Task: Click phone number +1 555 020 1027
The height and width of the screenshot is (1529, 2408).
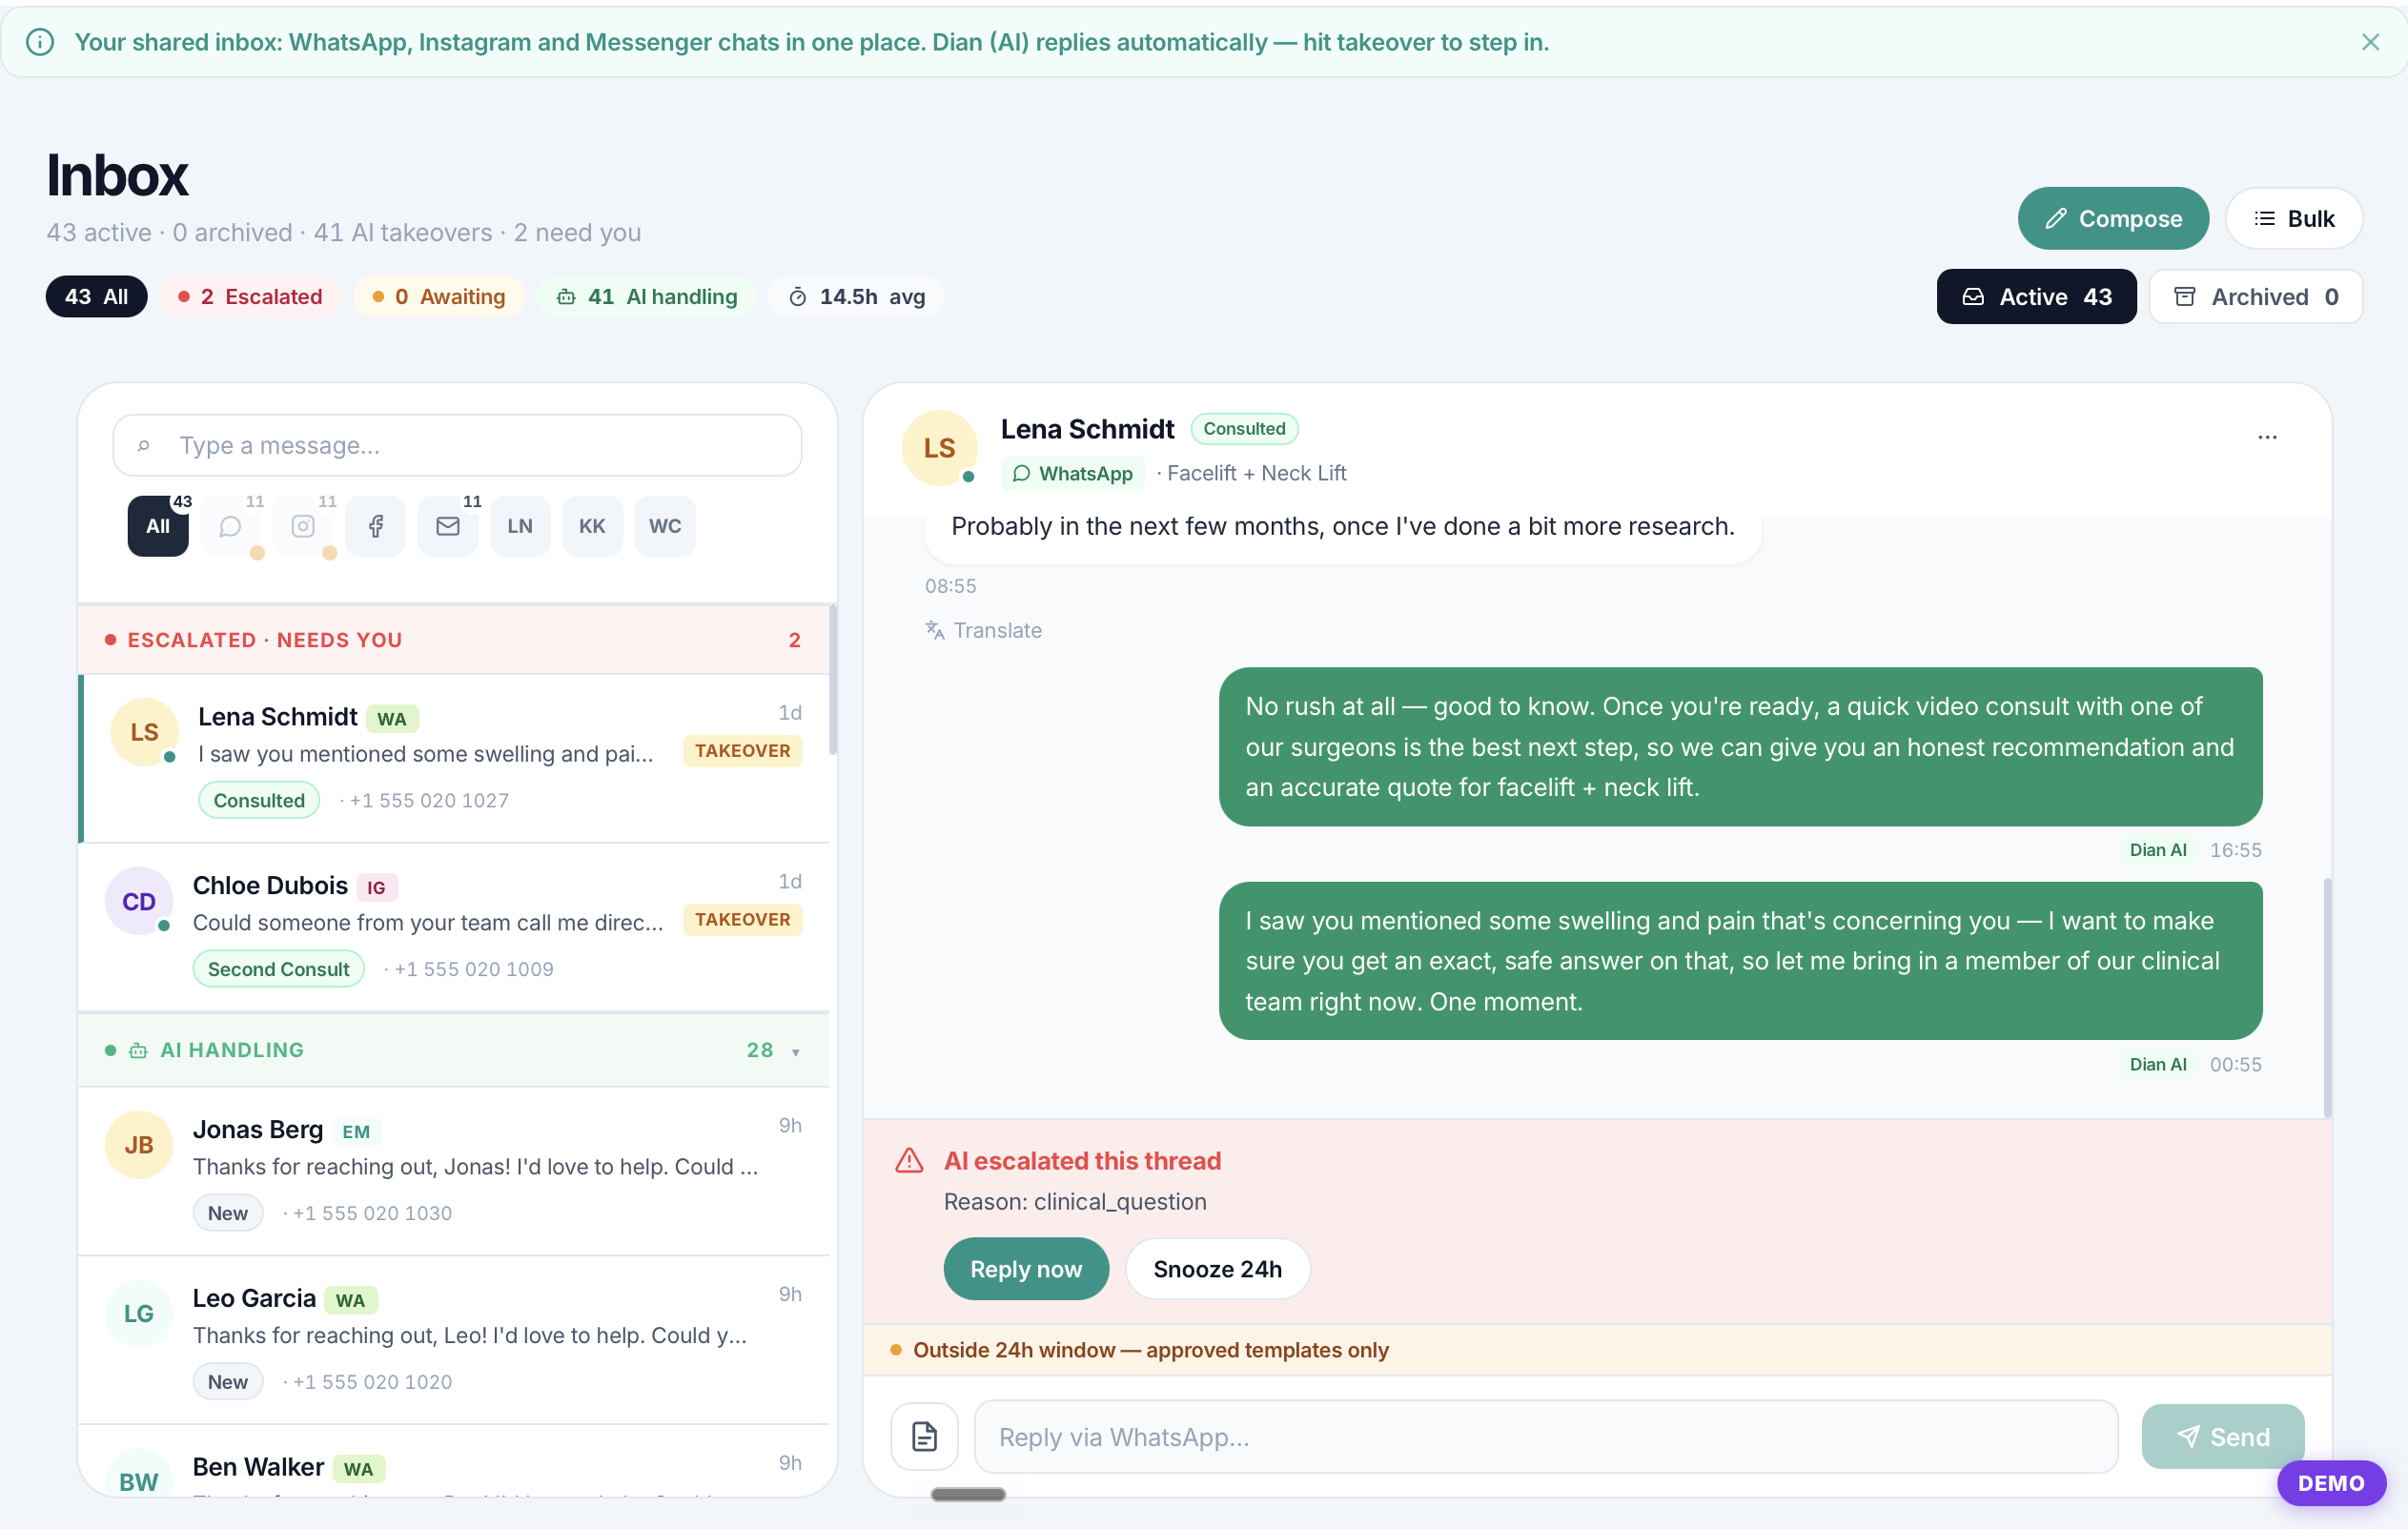Action: coord(429,800)
